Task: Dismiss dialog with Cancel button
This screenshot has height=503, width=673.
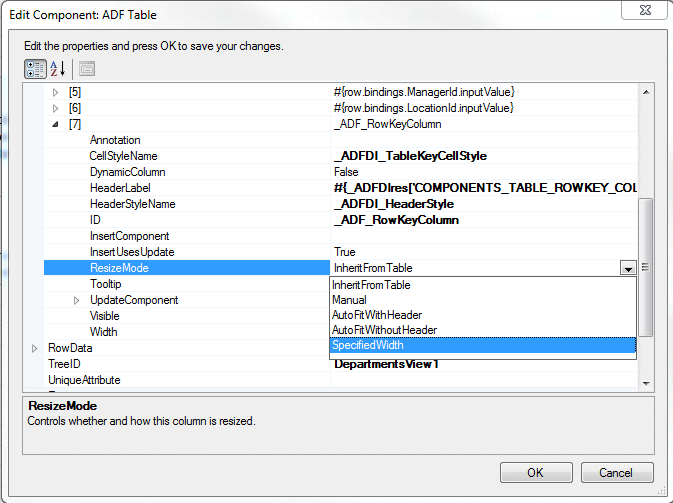Action: click(617, 473)
